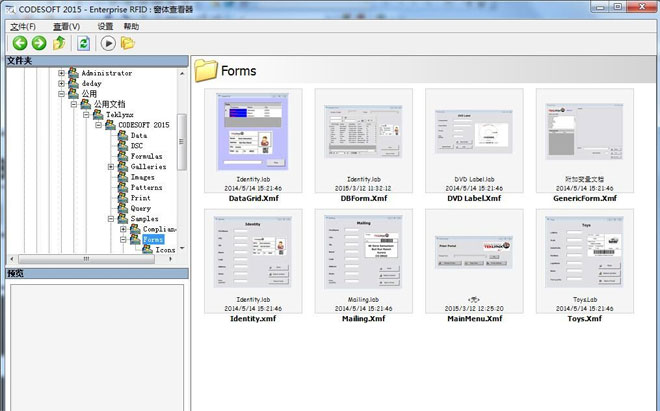The width and height of the screenshot is (660, 411).
Task: Click the tree vertical scrollbar thumb
Action: (x=182, y=142)
